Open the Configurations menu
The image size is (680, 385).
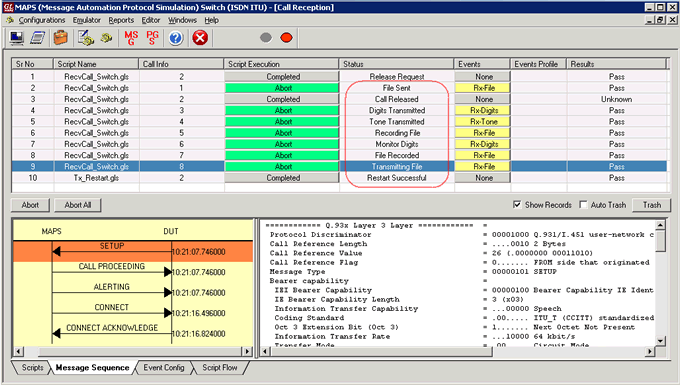click(x=42, y=20)
